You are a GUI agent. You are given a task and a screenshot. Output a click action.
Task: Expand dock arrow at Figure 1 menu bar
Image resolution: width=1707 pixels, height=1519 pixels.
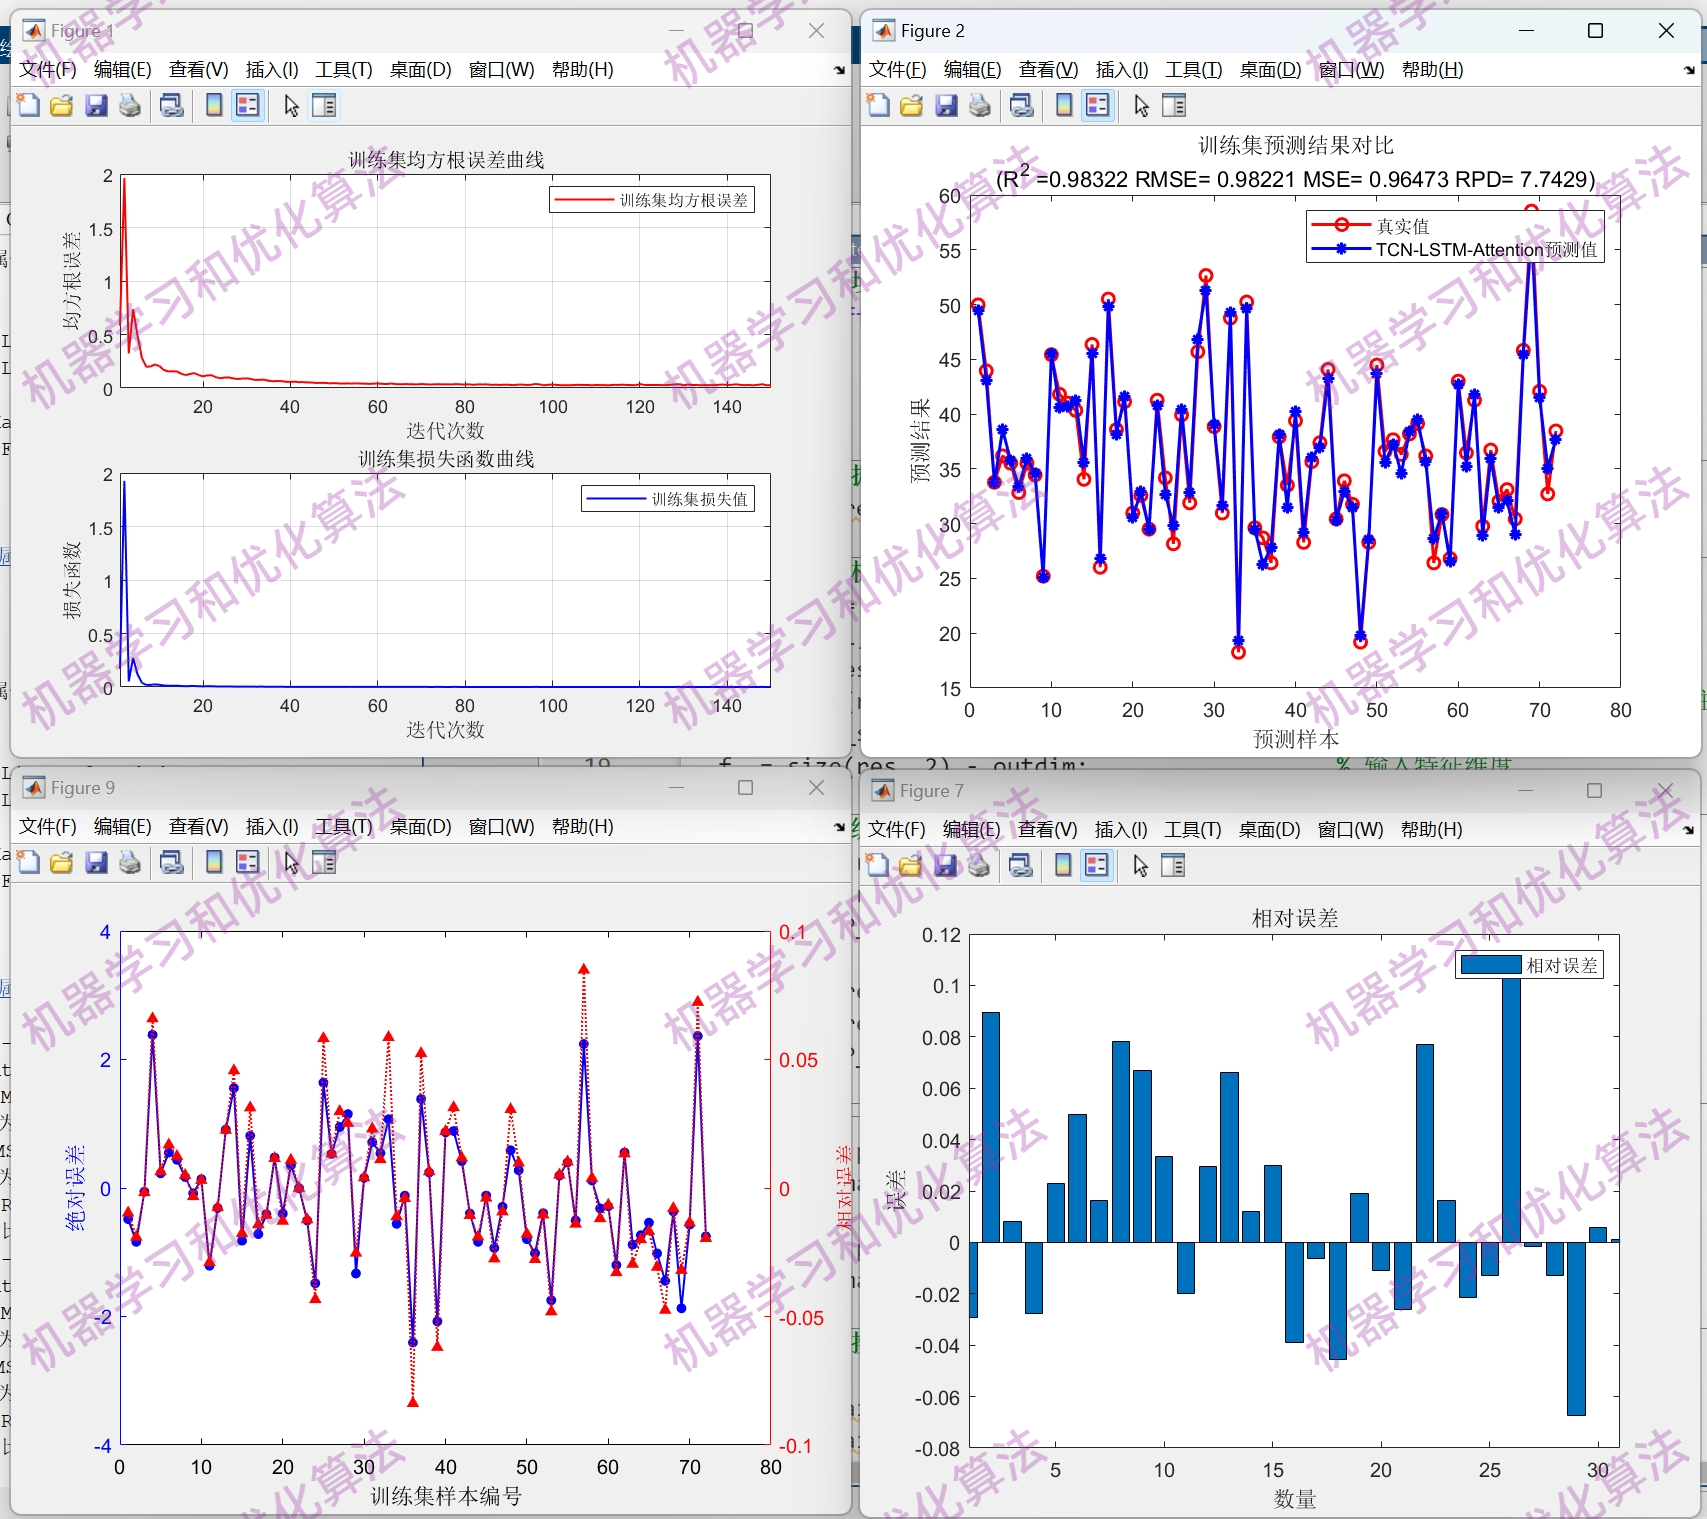(x=839, y=70)
